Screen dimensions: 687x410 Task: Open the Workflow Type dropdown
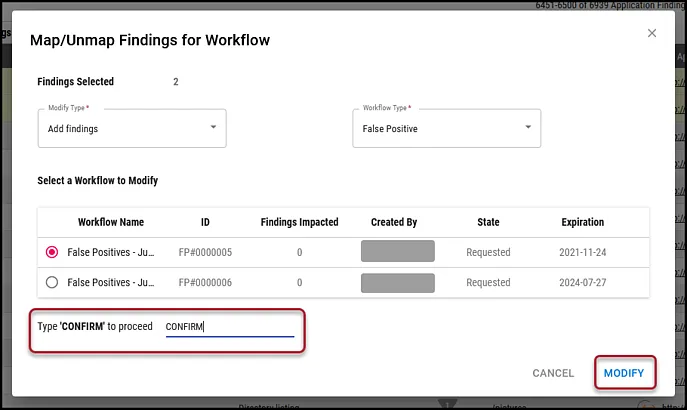coord(446,128)
